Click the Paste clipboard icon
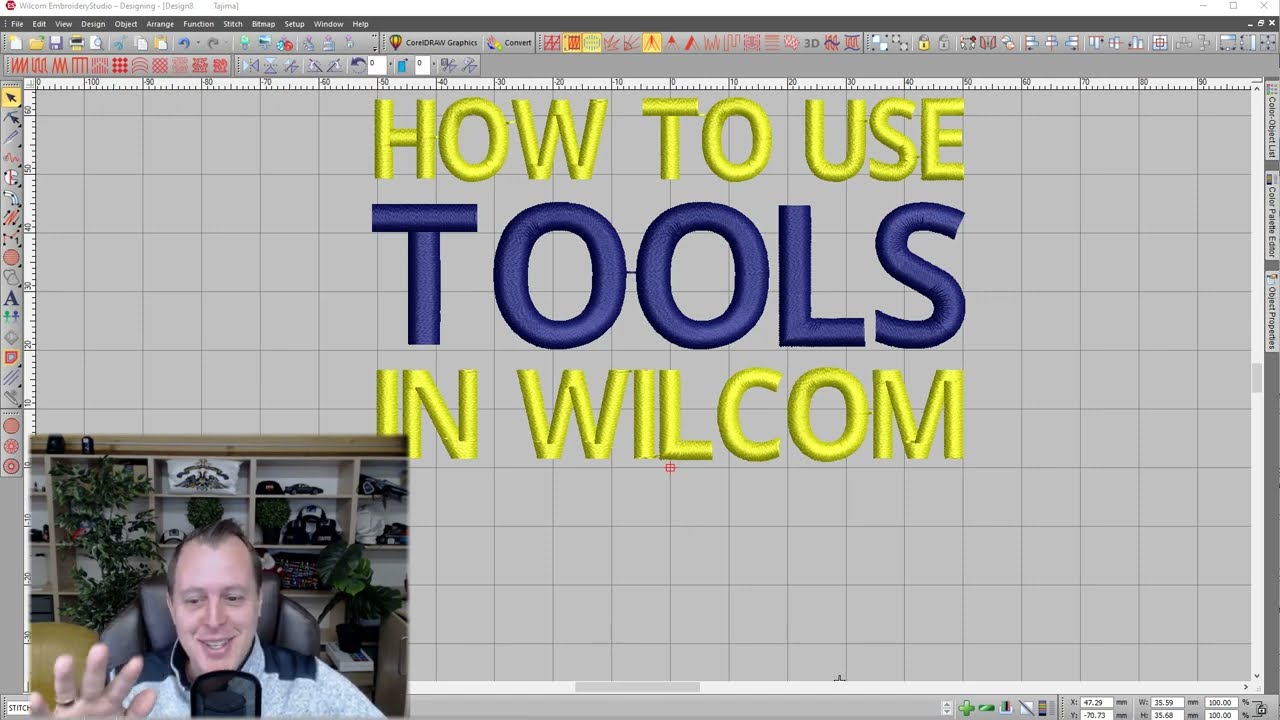This screenshot has width=1280, height=720. click(x=160, y=43)
